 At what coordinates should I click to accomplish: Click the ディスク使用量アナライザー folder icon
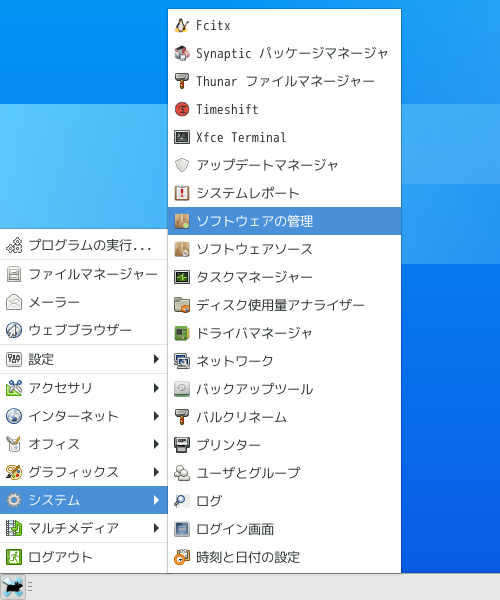click(182, 305)
